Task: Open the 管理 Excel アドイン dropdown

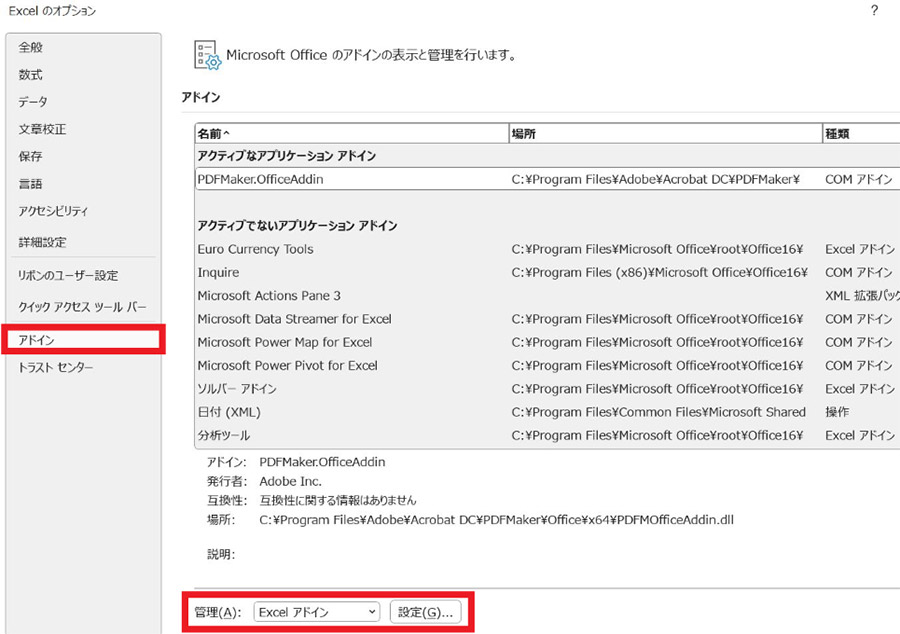Action: 316,612
